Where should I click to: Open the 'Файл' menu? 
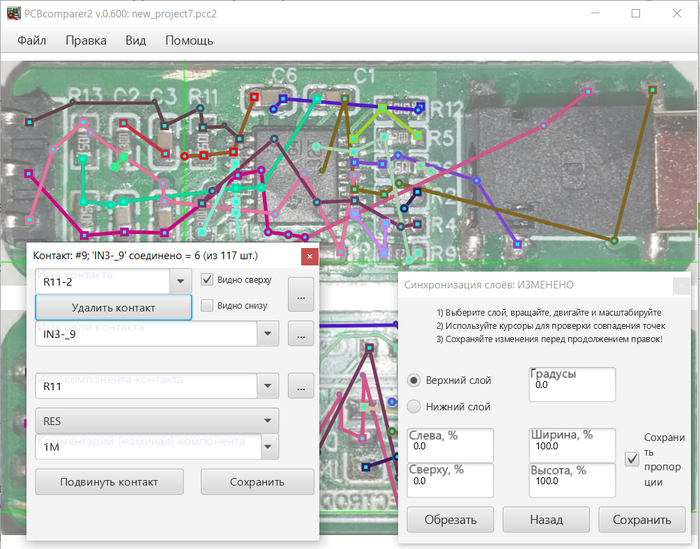coord(31,41)
